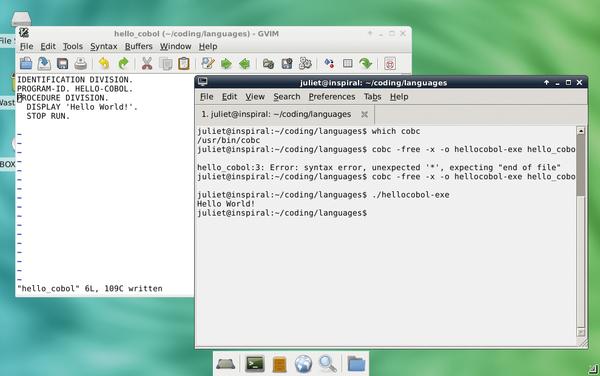Click the terminal scrollbar down arrow
Image resolution: width=600 pixels, height=376 pixels.
point(580,332)
